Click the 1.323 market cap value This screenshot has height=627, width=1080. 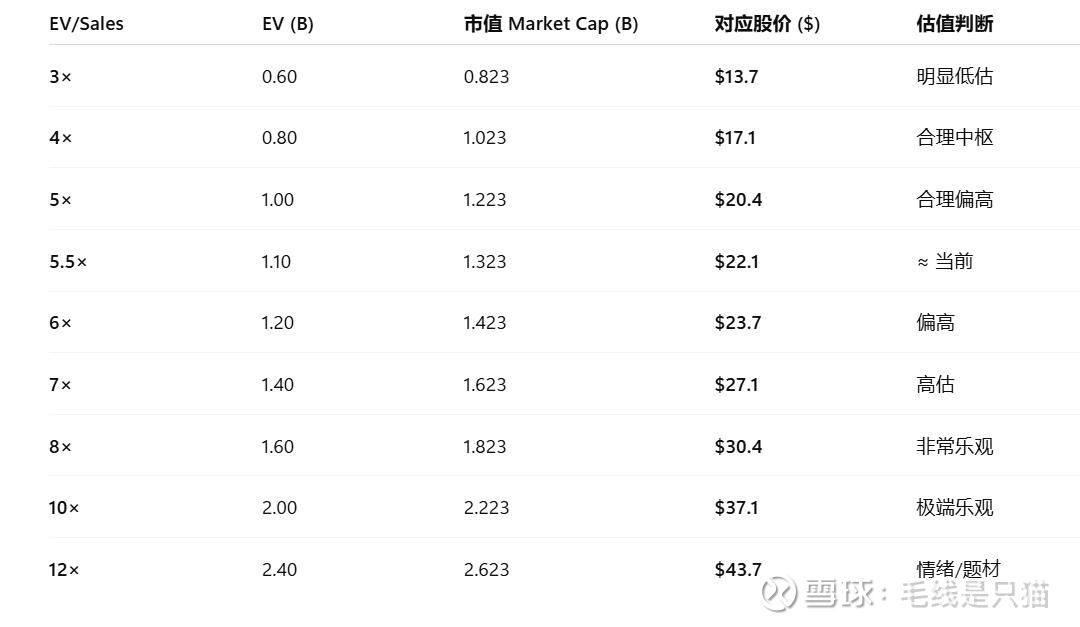pyautogui.click(x=485, y=261)
